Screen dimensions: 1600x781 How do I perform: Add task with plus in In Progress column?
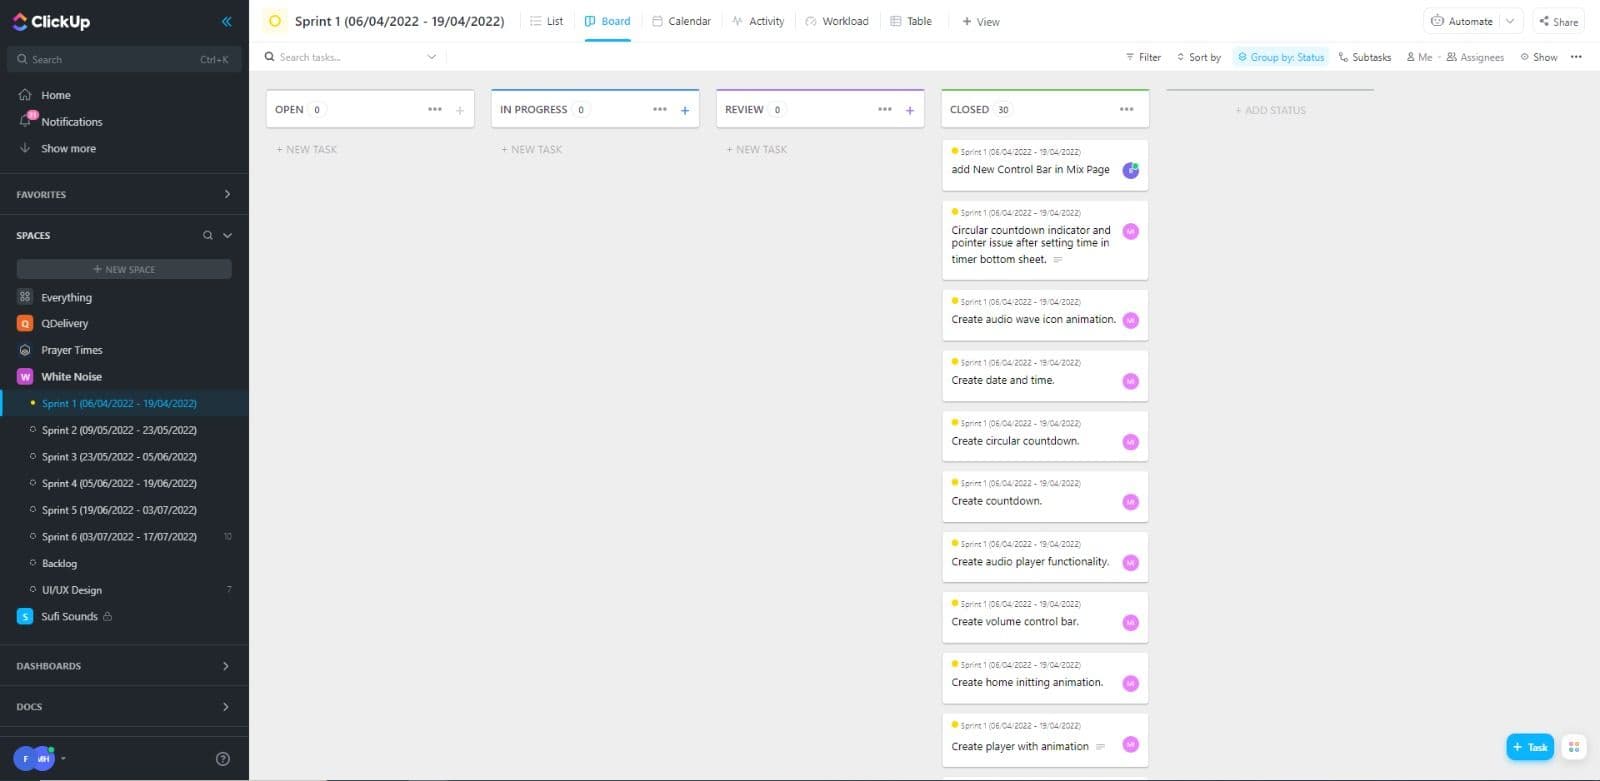coord(685,110)
